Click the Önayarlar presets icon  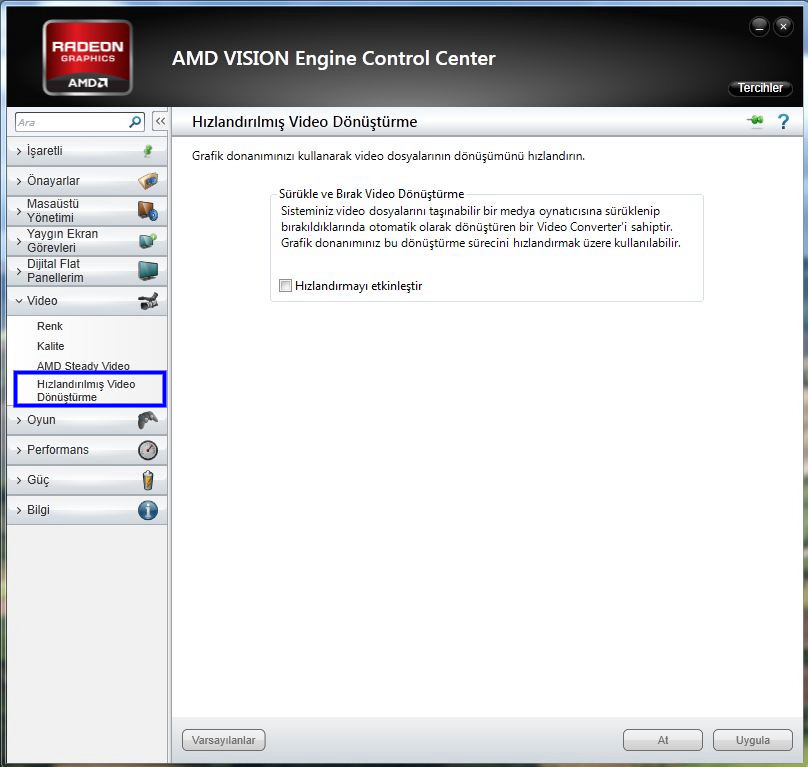148,180
